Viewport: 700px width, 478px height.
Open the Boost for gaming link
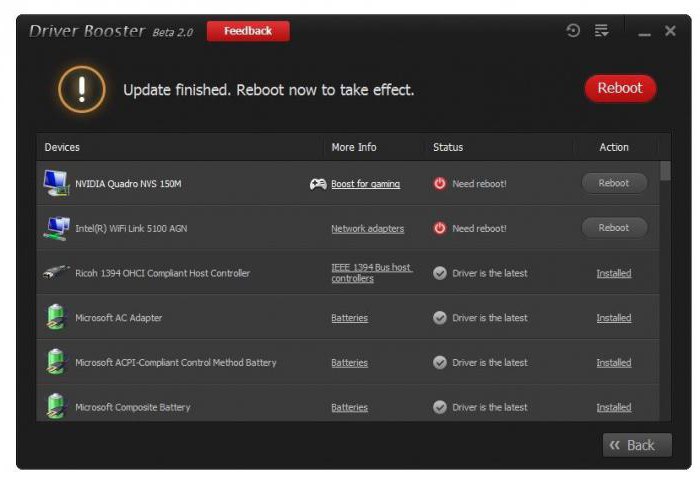click(x=366, y=184)
